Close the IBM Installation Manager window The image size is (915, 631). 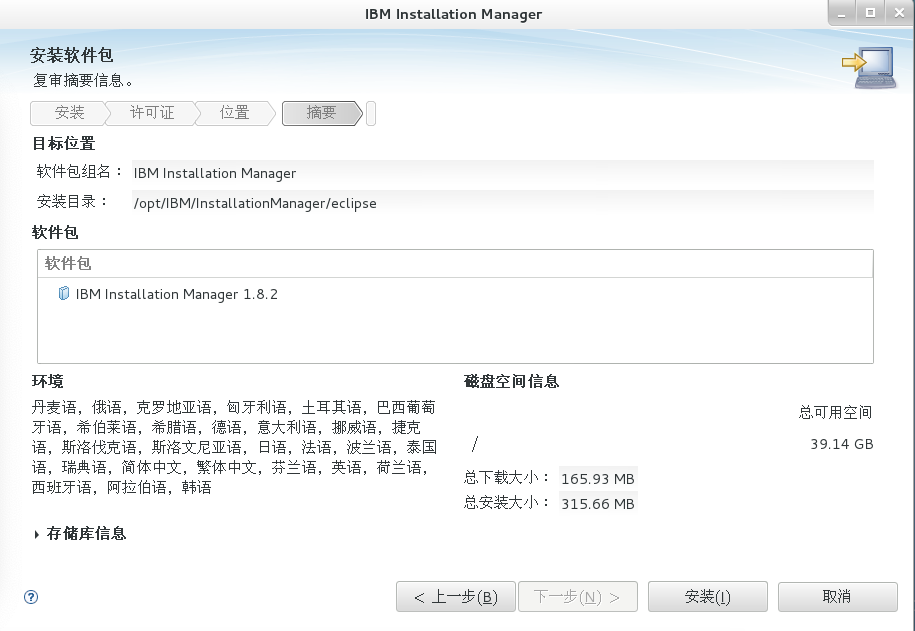(x=899, y=13)
